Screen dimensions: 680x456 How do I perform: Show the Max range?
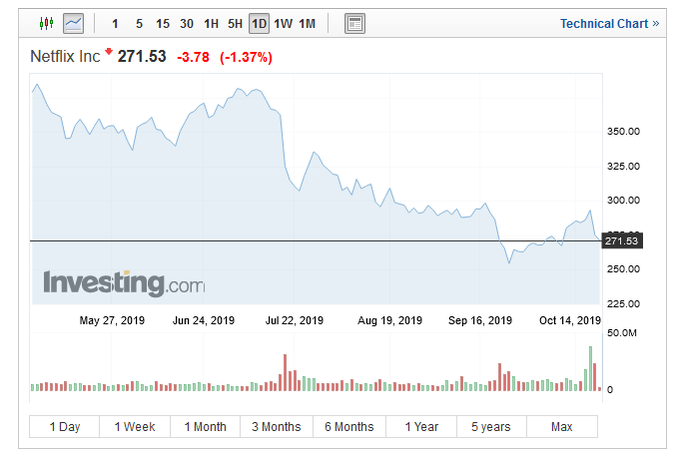click(562, 426)
